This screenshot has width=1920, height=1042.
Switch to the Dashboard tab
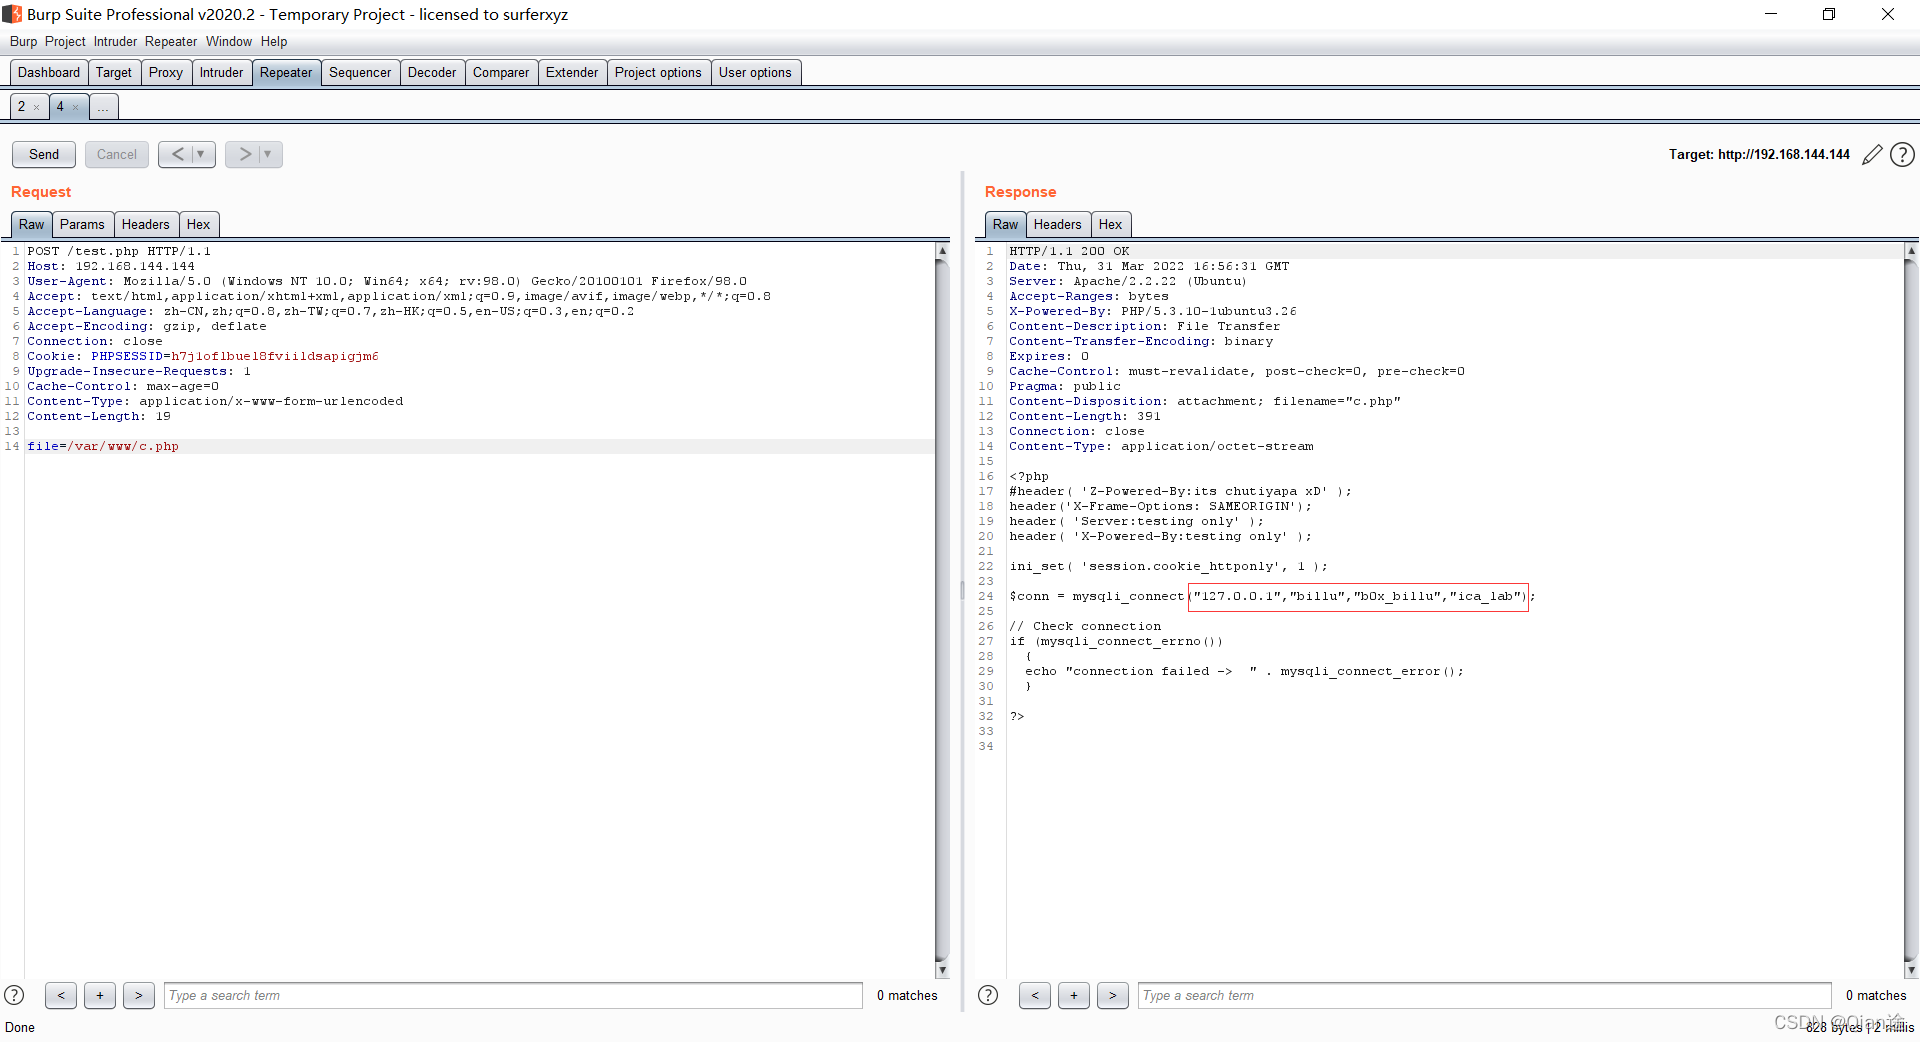pos(48,72)
